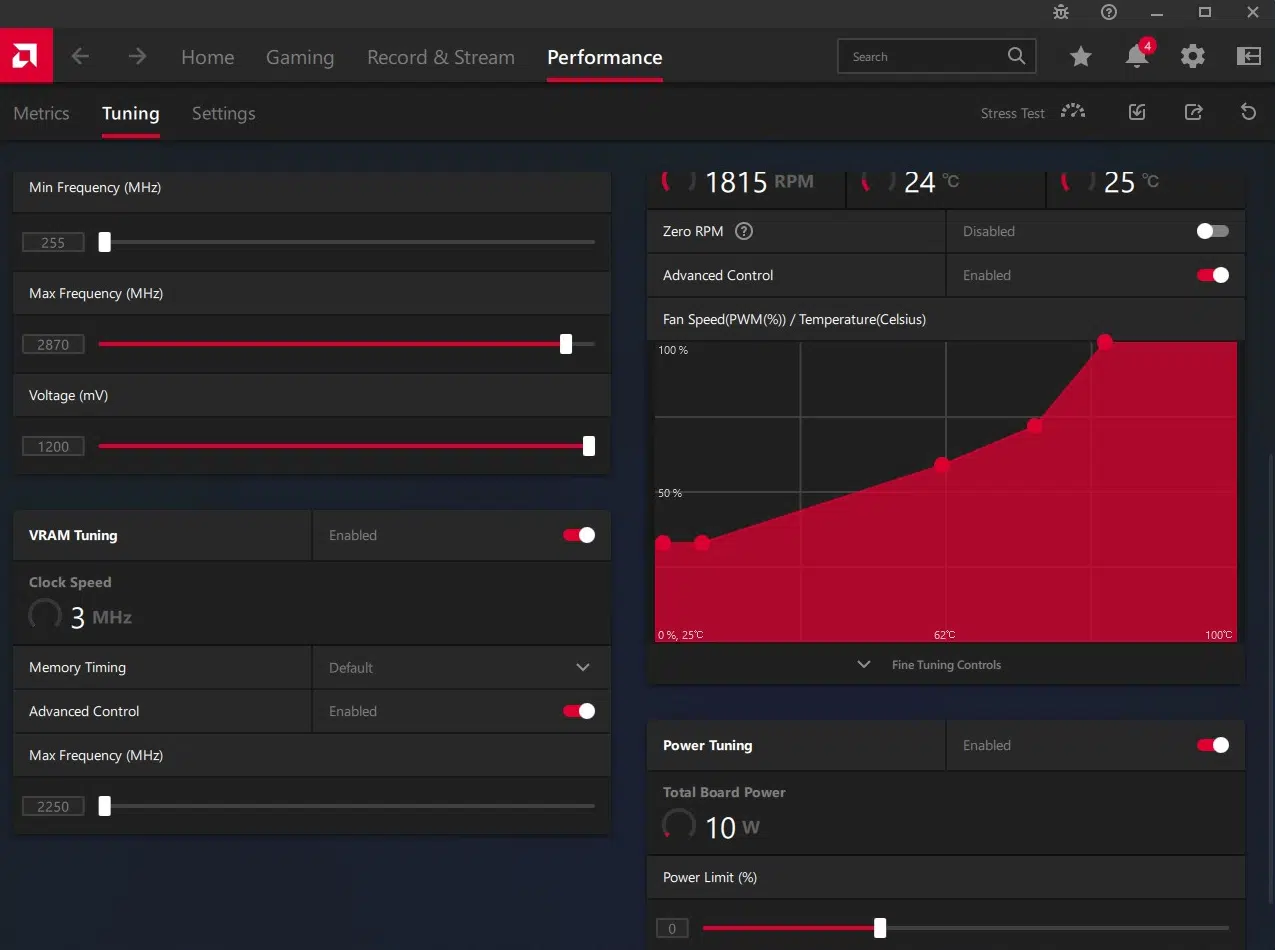Open the Gaming tab

[300, 57]
